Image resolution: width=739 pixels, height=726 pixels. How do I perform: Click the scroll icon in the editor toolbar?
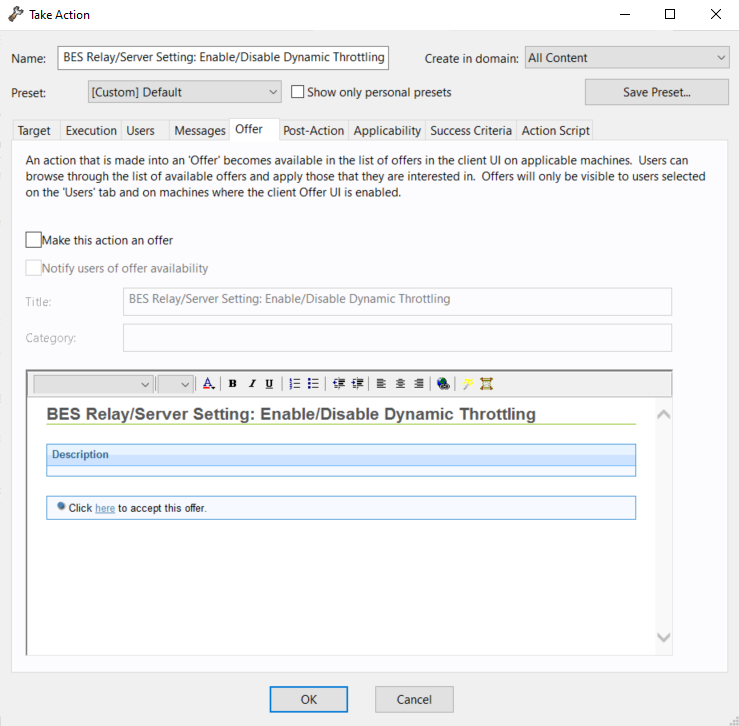click(x=486, y=384)
